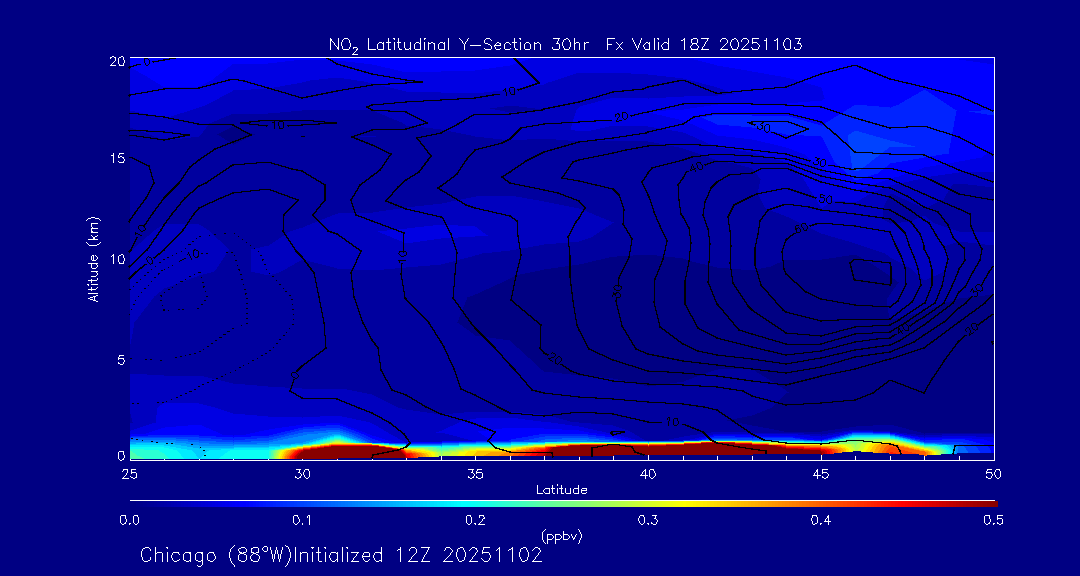Click the 45 latitude tick label
Viewport: 1080px width, 576px height.
coord(821,474)
